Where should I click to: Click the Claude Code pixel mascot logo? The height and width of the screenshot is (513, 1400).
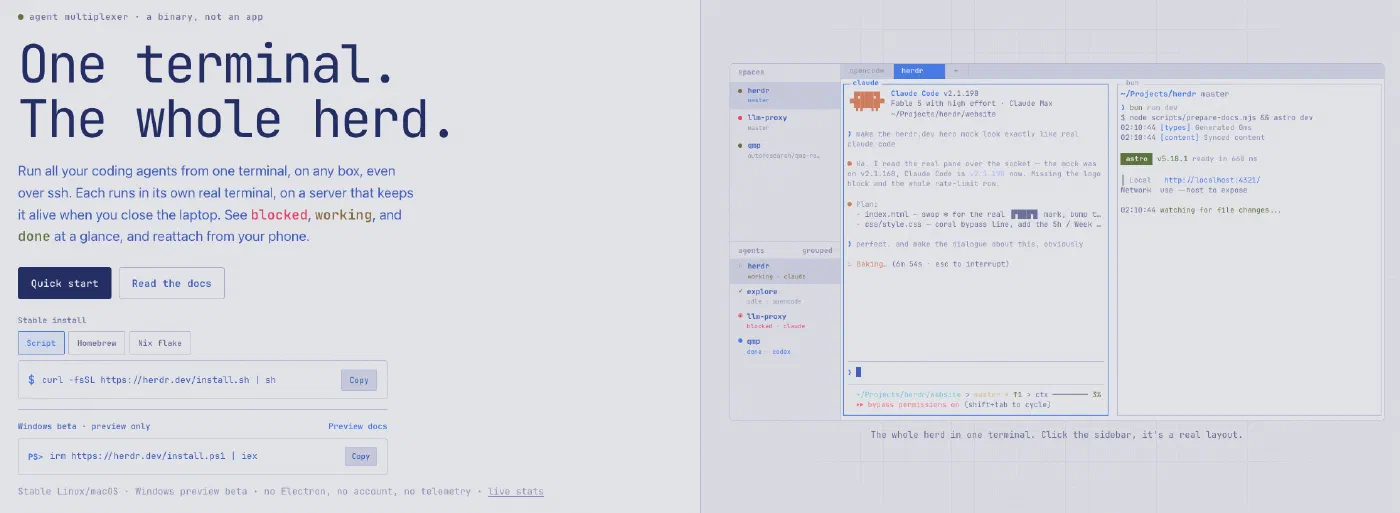point(865,100)
